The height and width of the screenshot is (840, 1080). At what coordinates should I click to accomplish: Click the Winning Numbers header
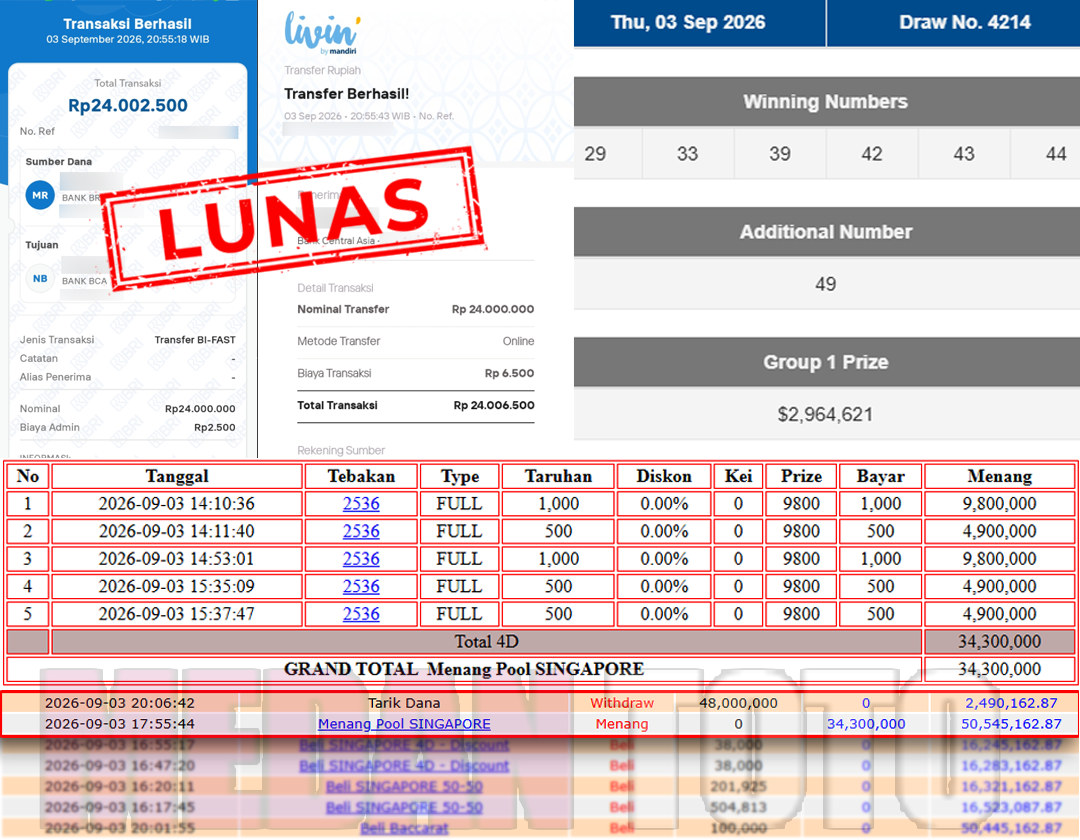tap(825, 101)
